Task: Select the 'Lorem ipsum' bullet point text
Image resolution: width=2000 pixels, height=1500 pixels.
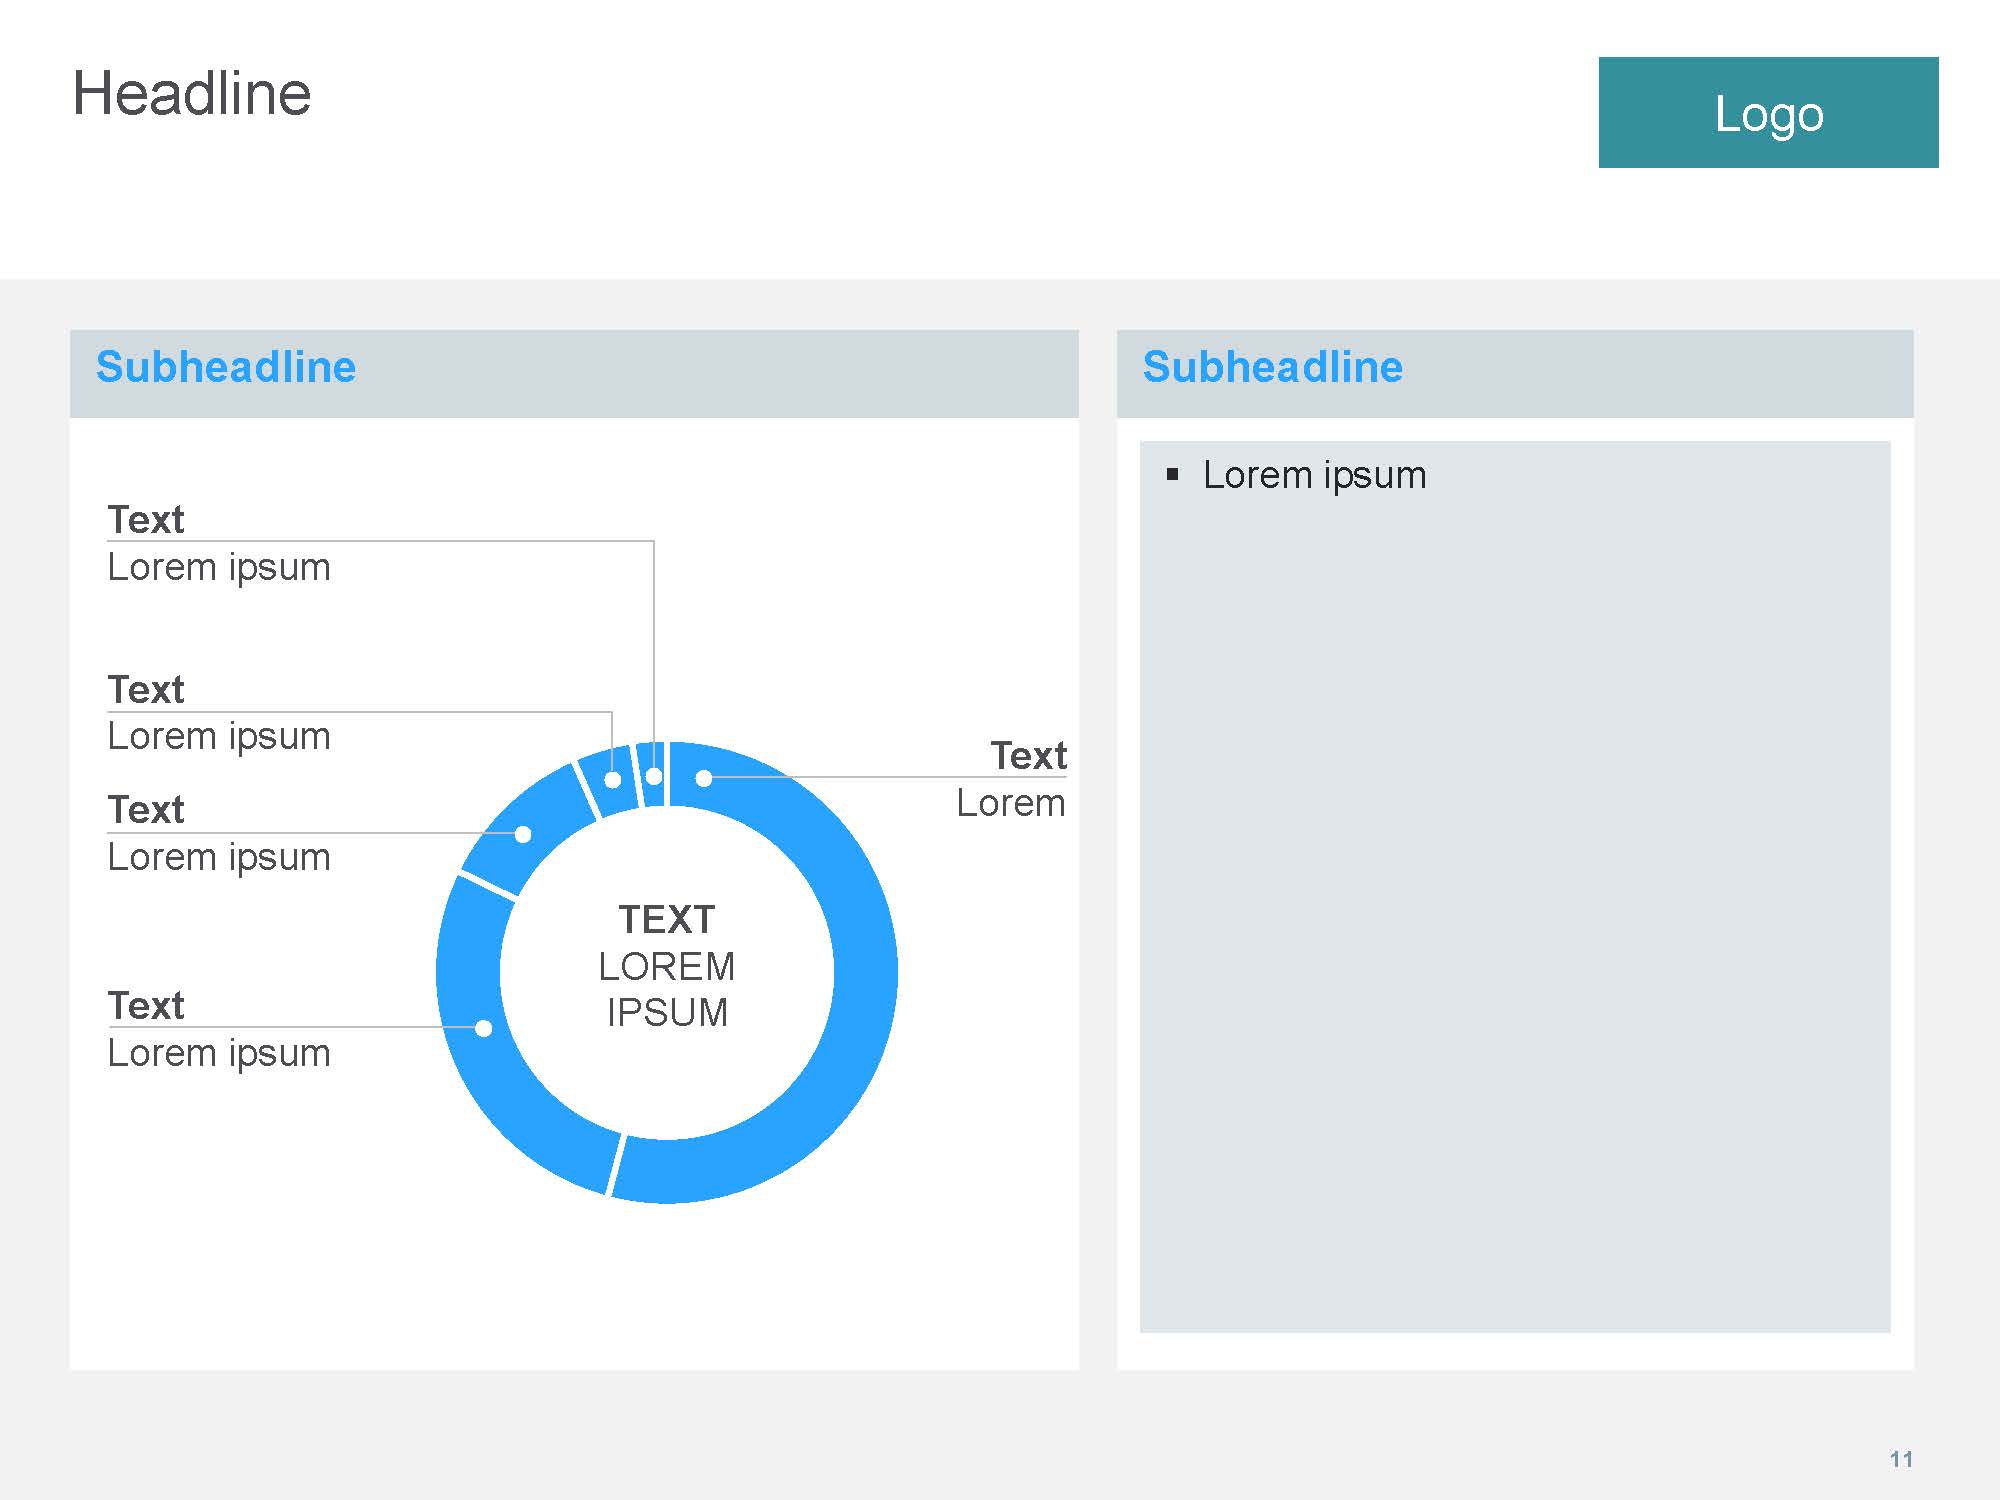Action: point(1314,475)
